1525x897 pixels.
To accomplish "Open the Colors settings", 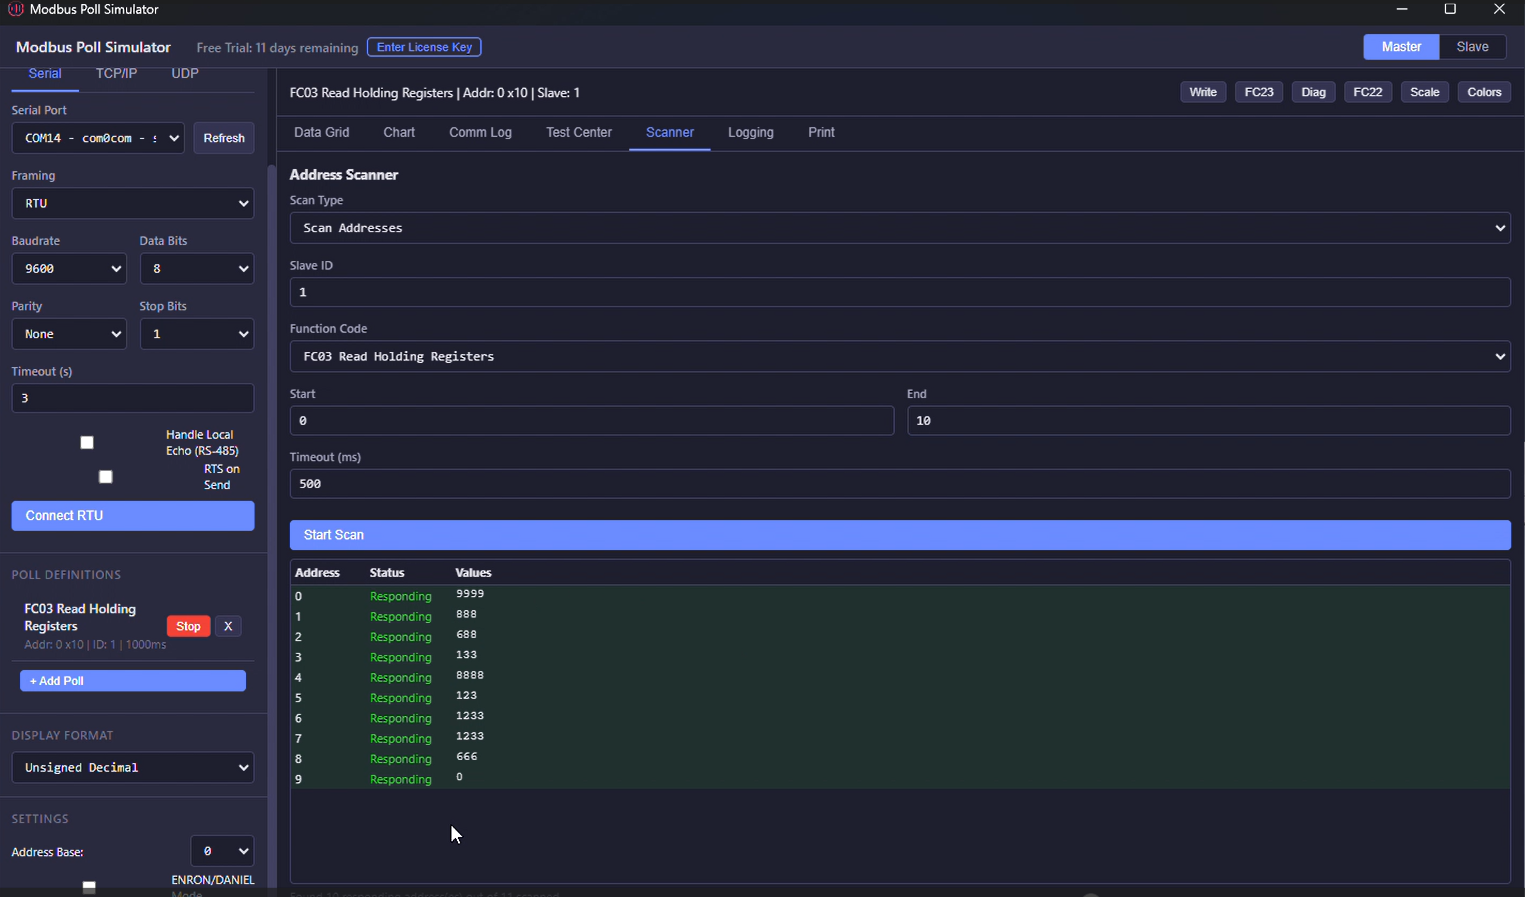I will [x=1484, y=91].
